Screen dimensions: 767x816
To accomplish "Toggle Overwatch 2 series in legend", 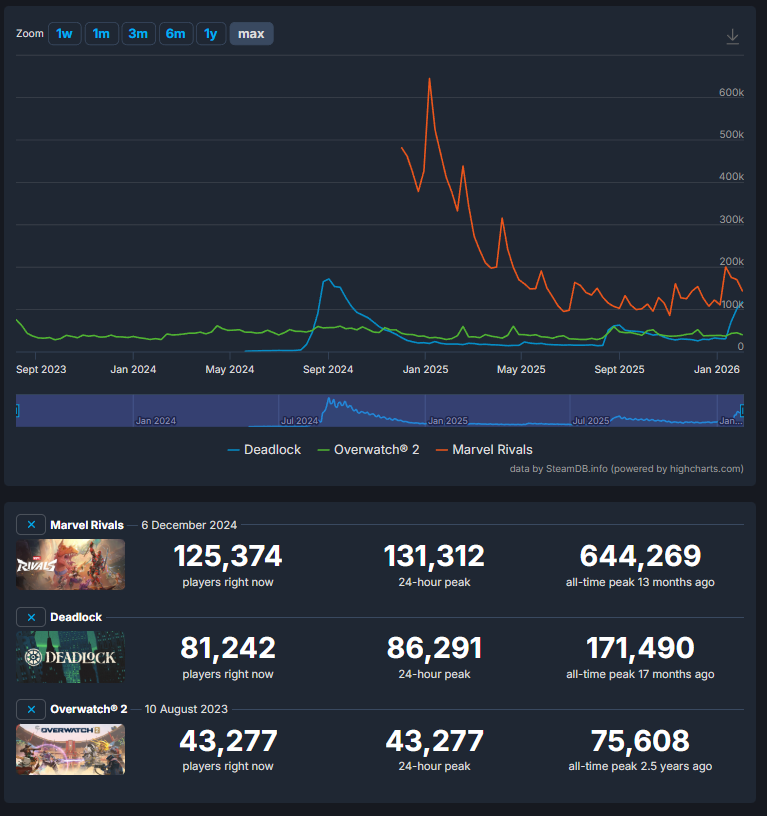I will (368, 450).
